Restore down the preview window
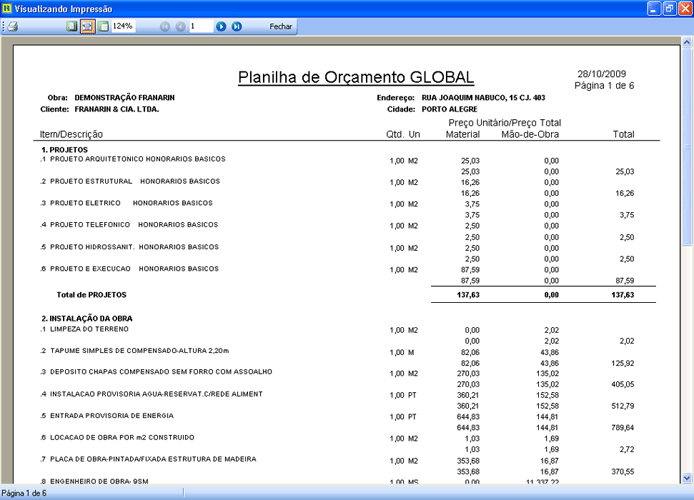 click(670, 8)
